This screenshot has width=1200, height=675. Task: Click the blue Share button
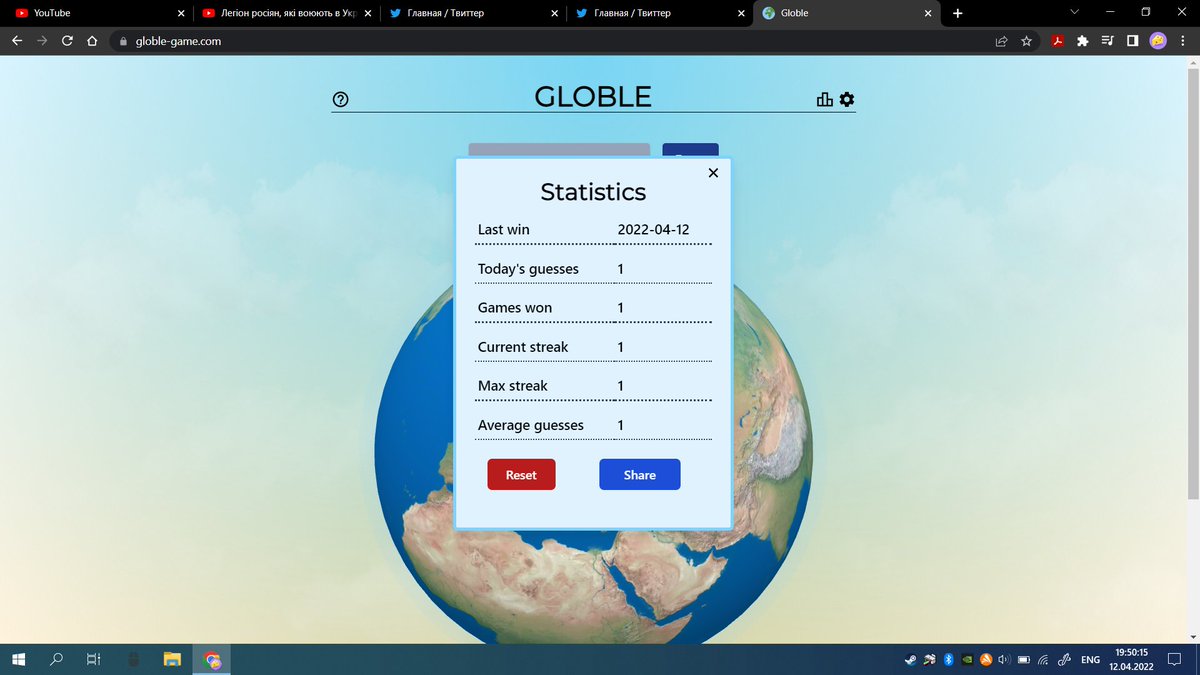[x=640, y=475]
